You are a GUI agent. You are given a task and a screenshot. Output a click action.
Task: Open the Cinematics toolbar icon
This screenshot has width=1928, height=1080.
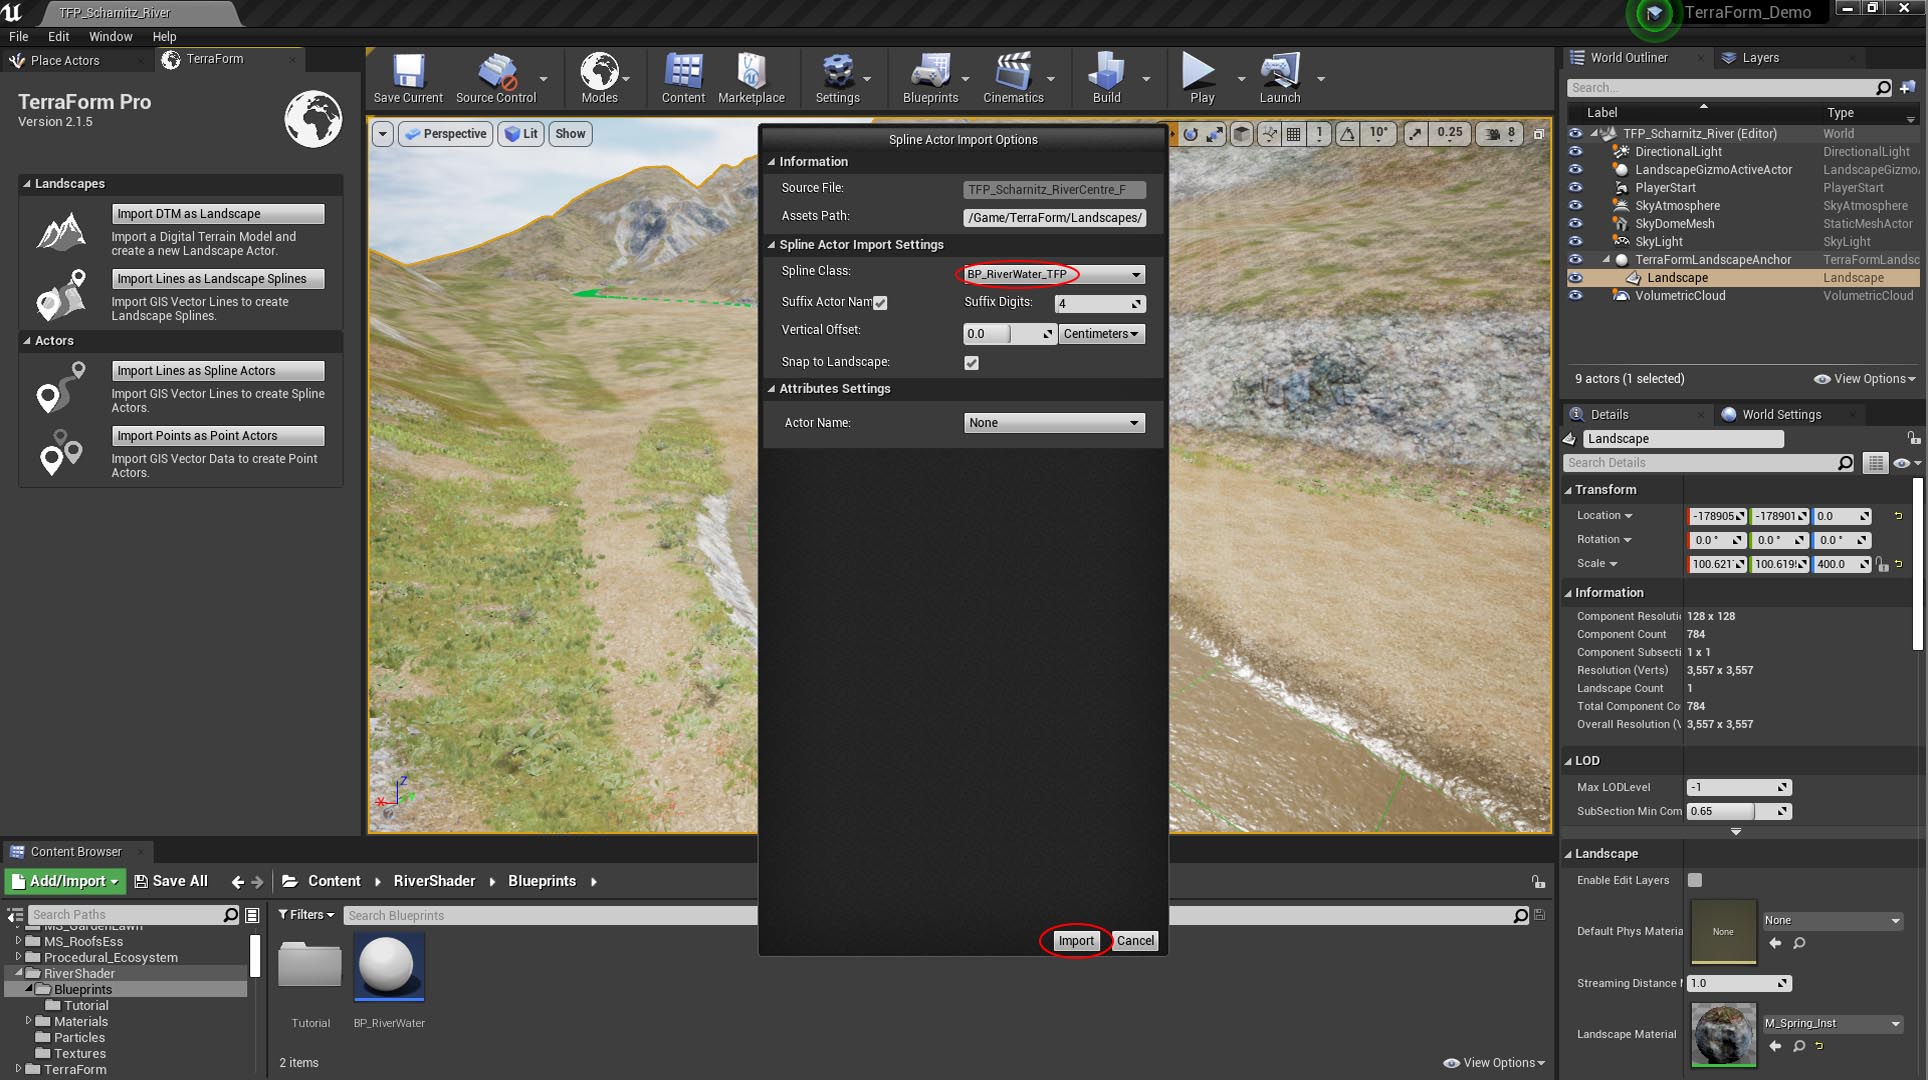[1013, 78]
